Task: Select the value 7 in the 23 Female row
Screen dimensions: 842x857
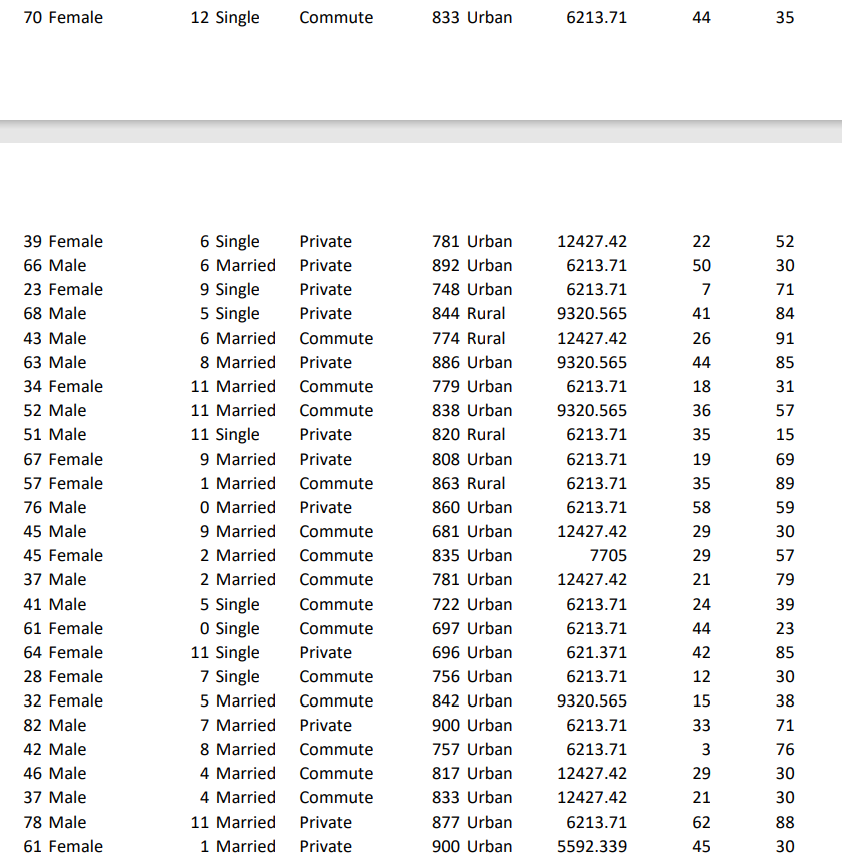Action: tap(706, 290)
